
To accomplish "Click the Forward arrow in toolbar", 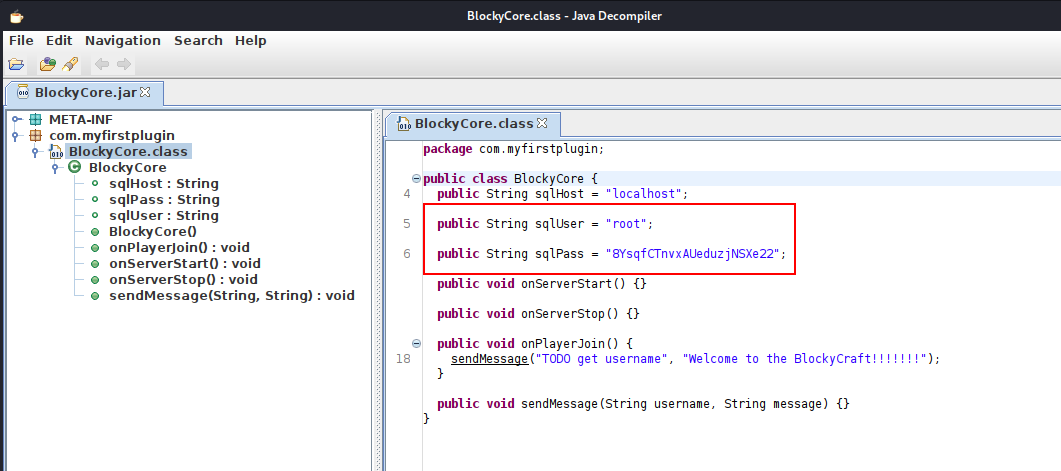I will click(x=124, y=64).
